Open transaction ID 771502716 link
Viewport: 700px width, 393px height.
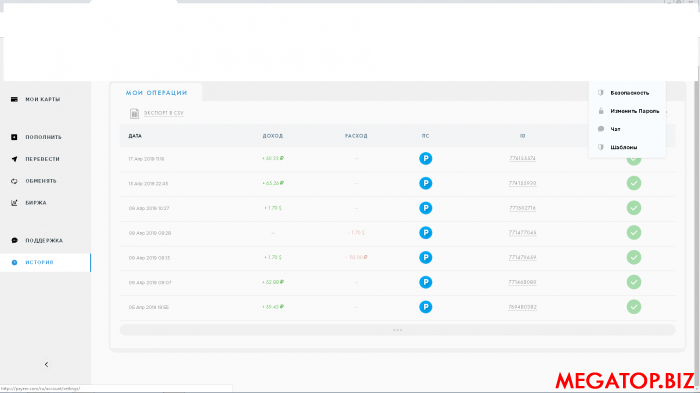pyautogui.click(x=522, y=208)
